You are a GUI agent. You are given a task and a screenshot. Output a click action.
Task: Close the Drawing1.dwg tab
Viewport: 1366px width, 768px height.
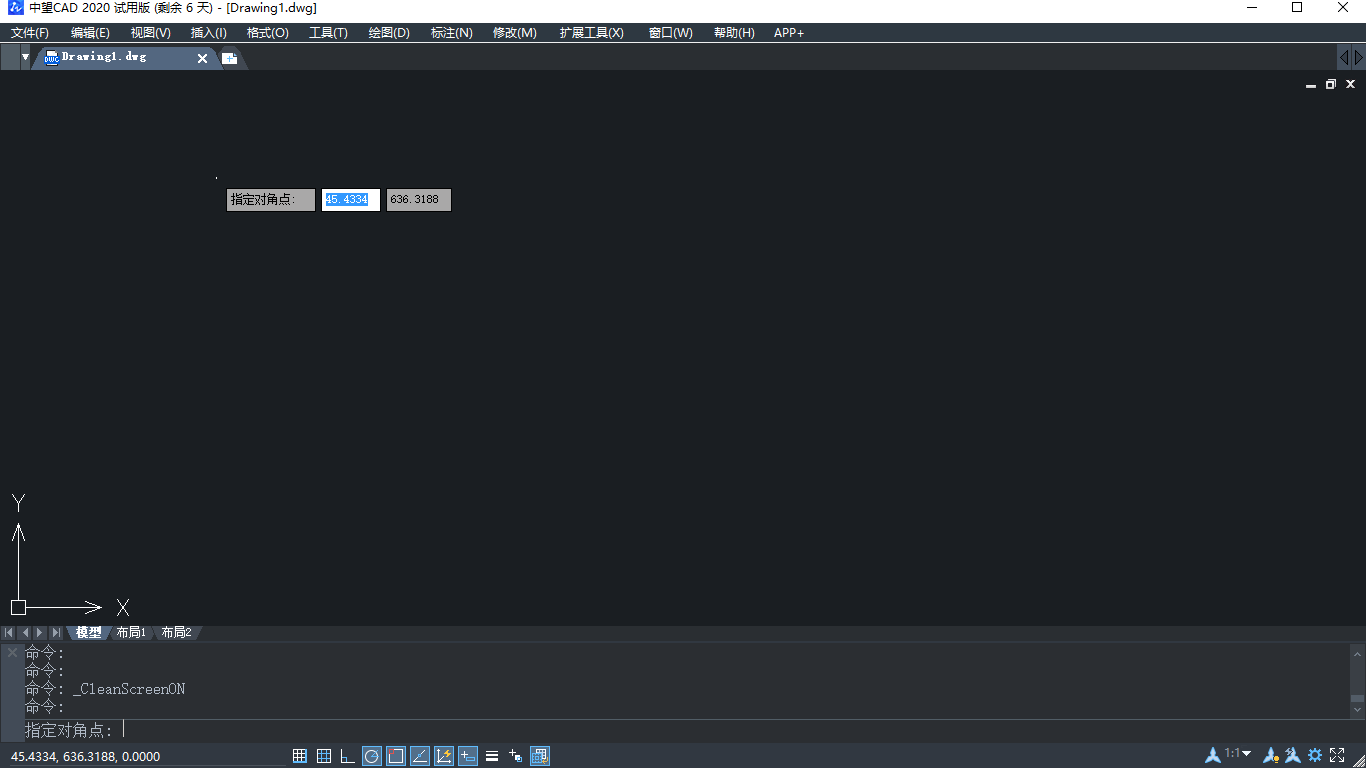click(x=202, y=58)
